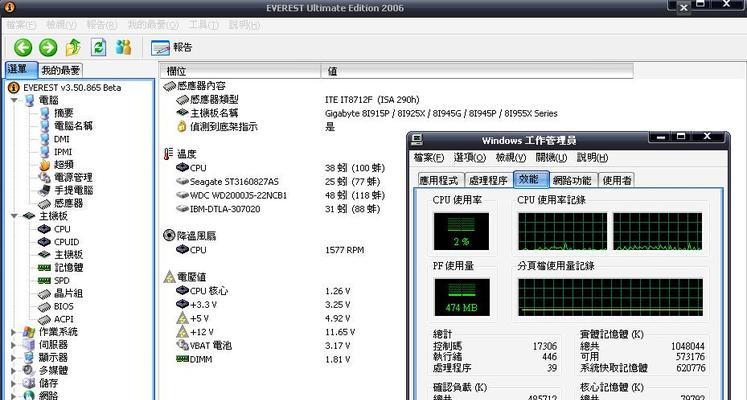Click the Refresh page toolbar icon
This screenshot has width=747, height=400.
(x=98, y=47)
